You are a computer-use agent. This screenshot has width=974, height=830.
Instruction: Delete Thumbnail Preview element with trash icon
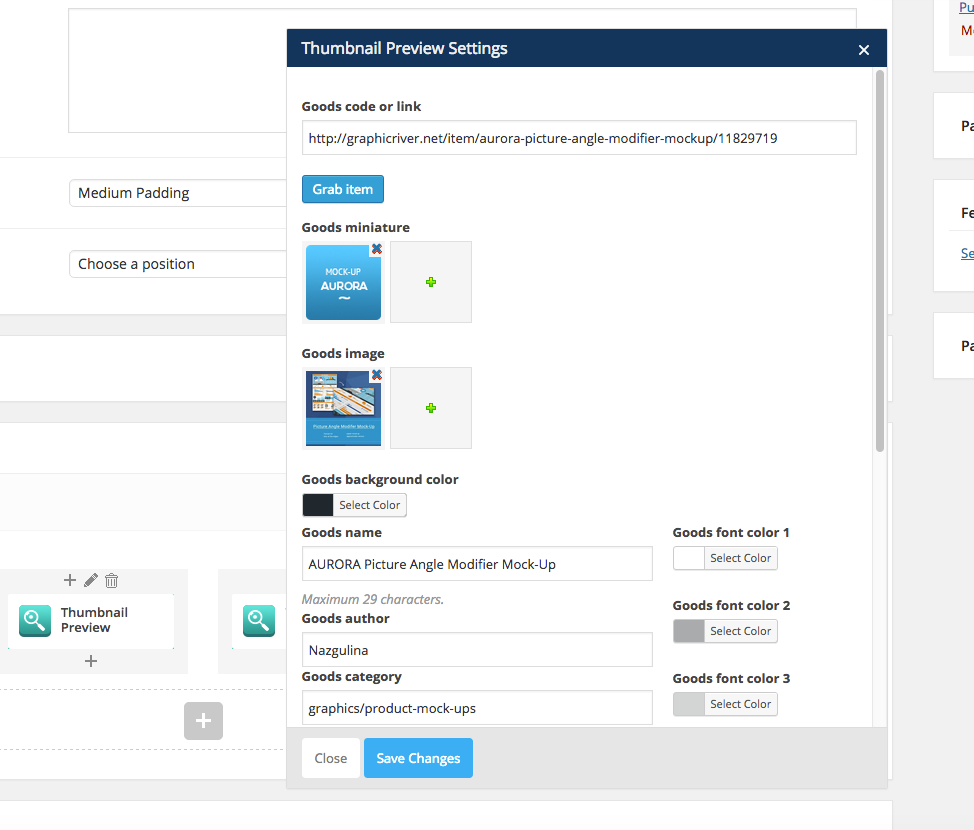pyautogui.click(x=112, y=580)
